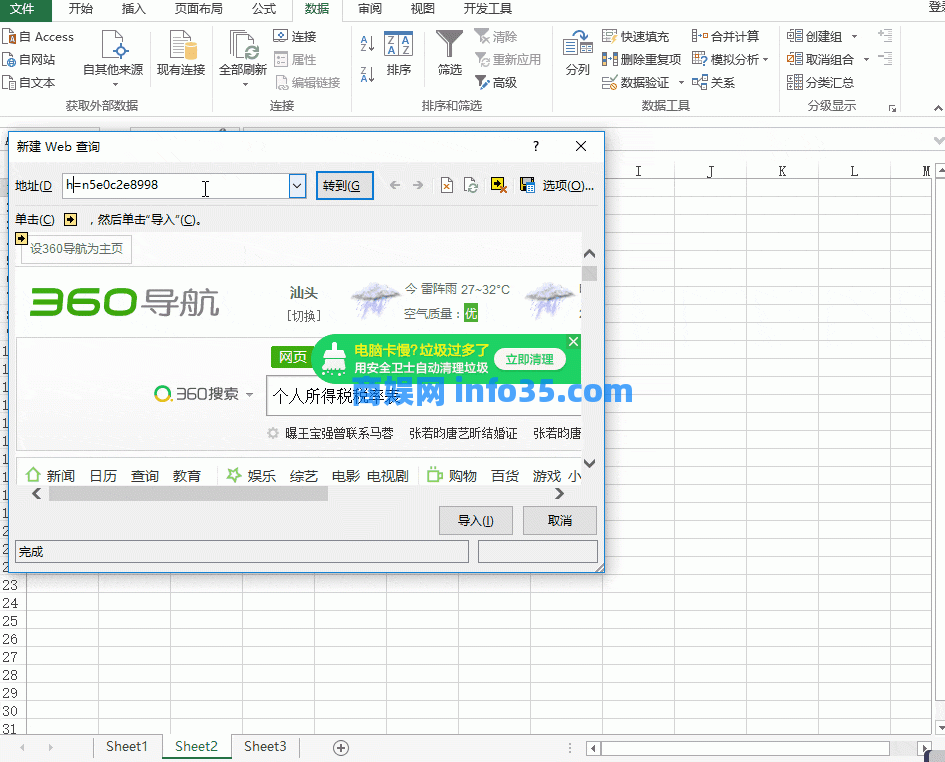Open 现有连接 connections
The width and height of the screenshot is (945, 762).
click(181, 54)
